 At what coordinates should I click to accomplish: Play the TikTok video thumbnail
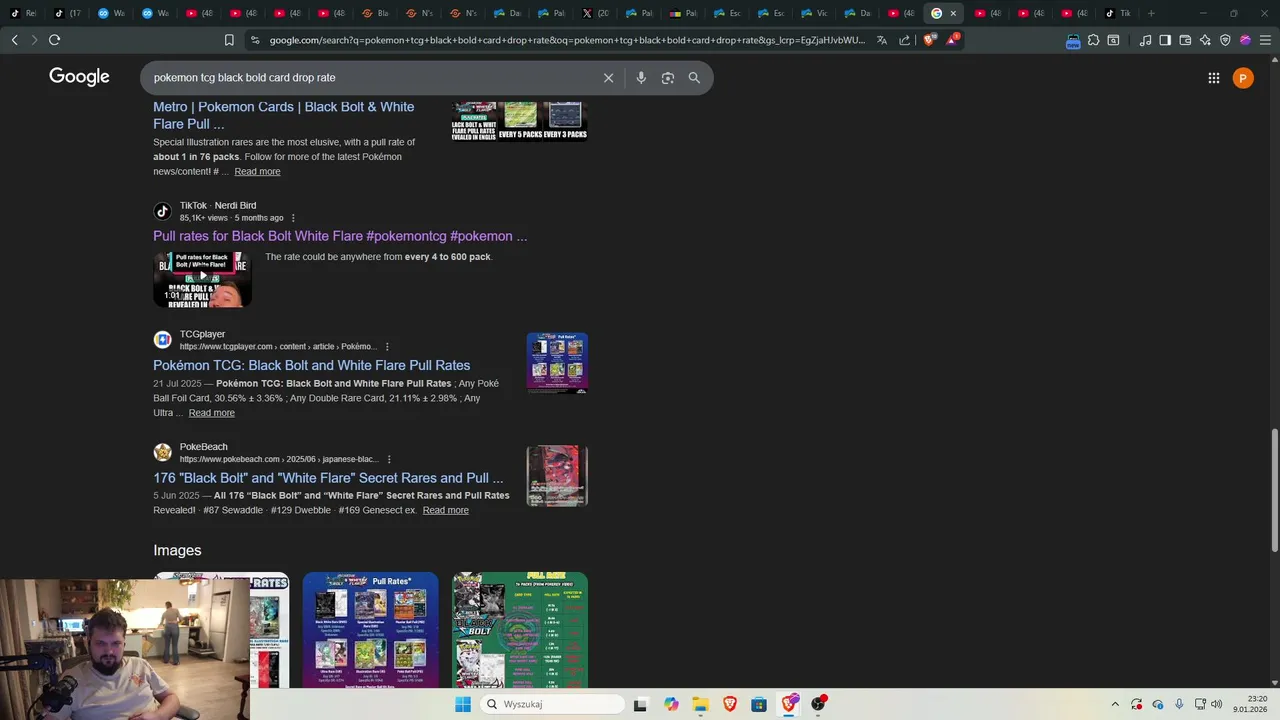pyautogui.click(x=202, y=279)
